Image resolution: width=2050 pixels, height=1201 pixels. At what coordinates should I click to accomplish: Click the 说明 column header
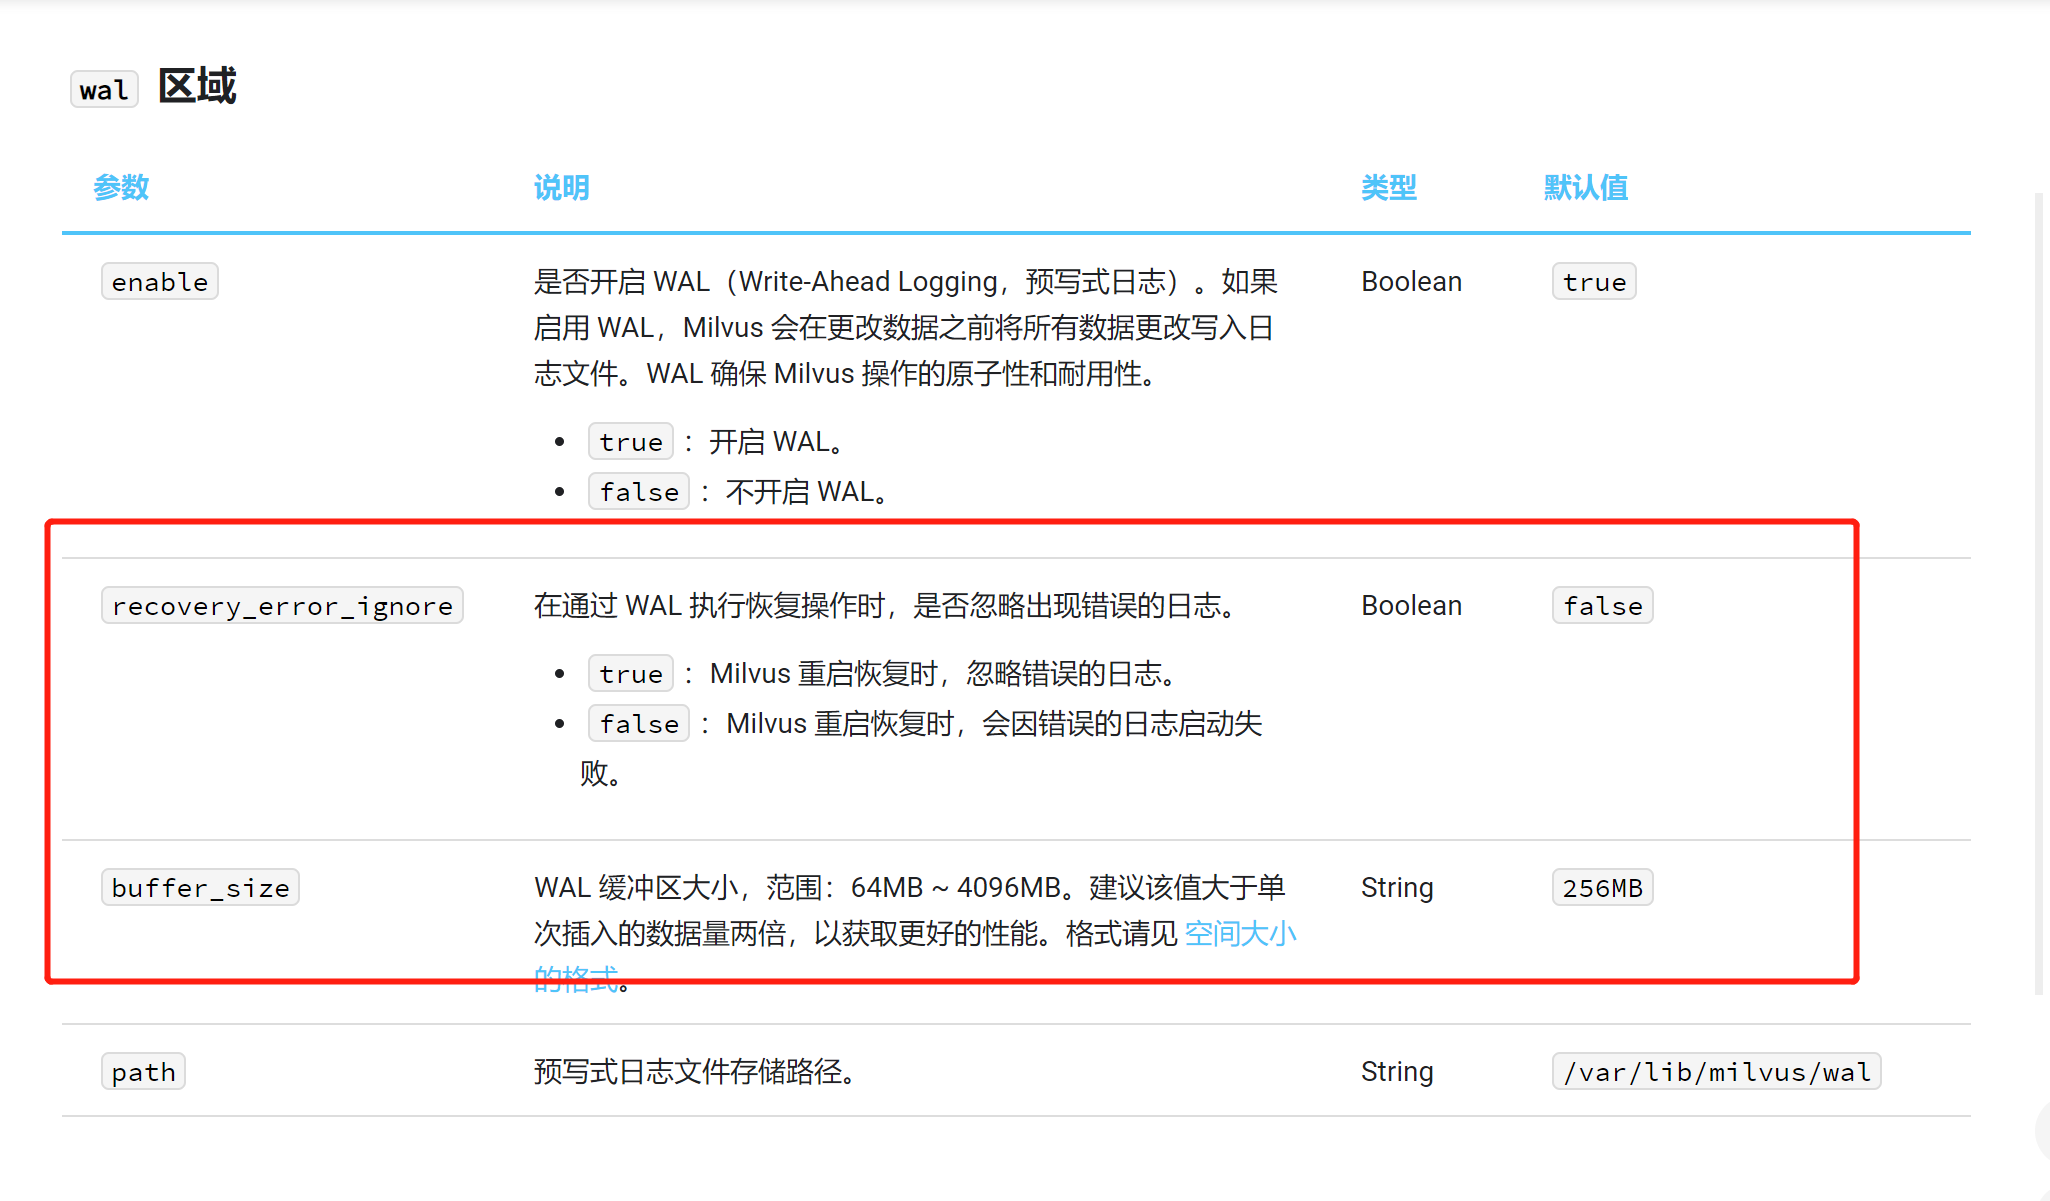point(560,187)
